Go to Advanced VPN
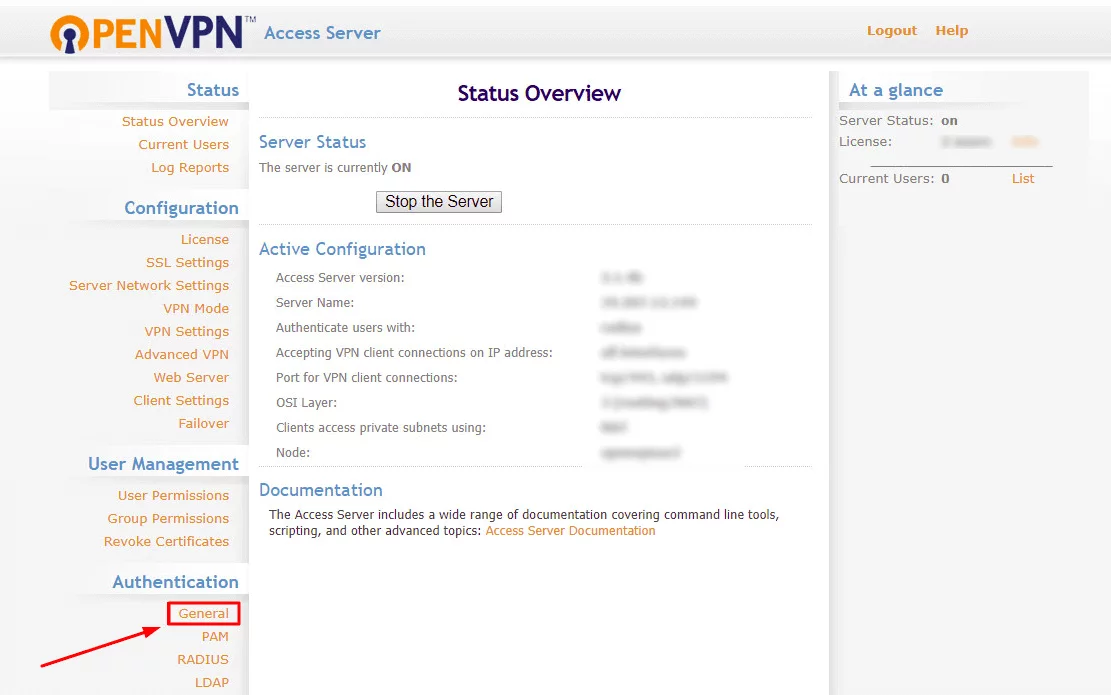The height and width of the screenshot is (695, 1111). point(181,354)
